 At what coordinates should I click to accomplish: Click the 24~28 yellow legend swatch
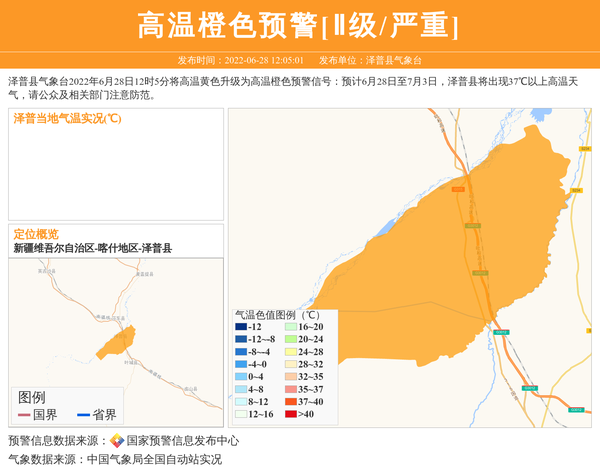290,352
